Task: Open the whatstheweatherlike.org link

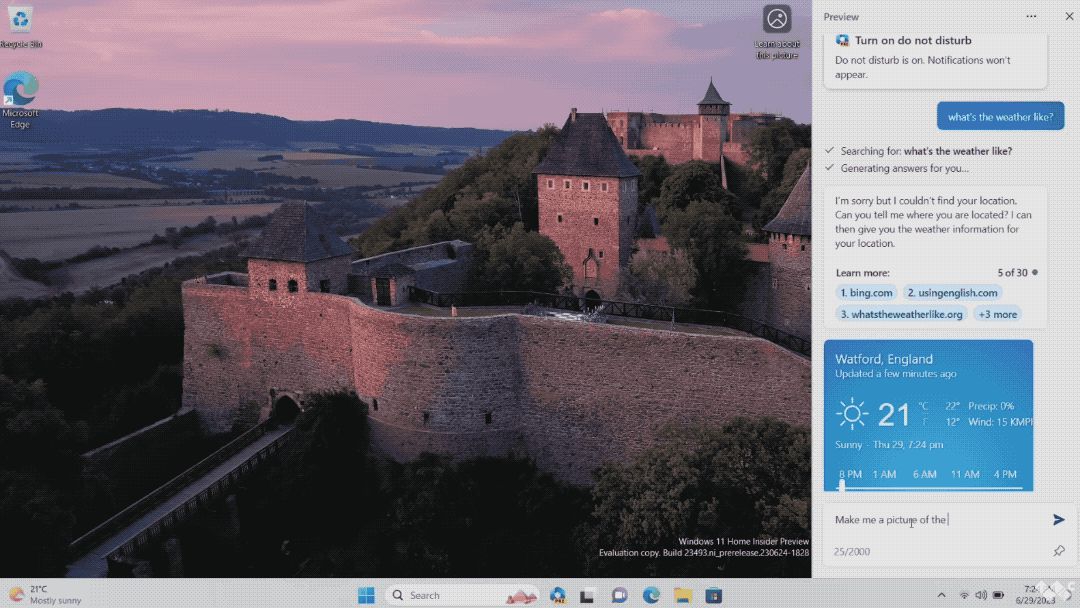Action: pos(900,314)
